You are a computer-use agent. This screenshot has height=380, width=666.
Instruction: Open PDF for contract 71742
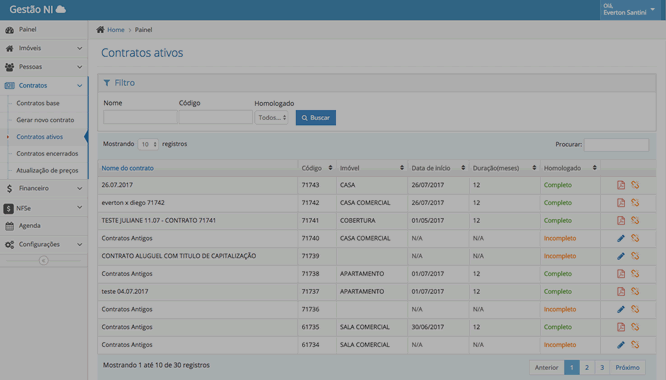[x=621, y=203]
